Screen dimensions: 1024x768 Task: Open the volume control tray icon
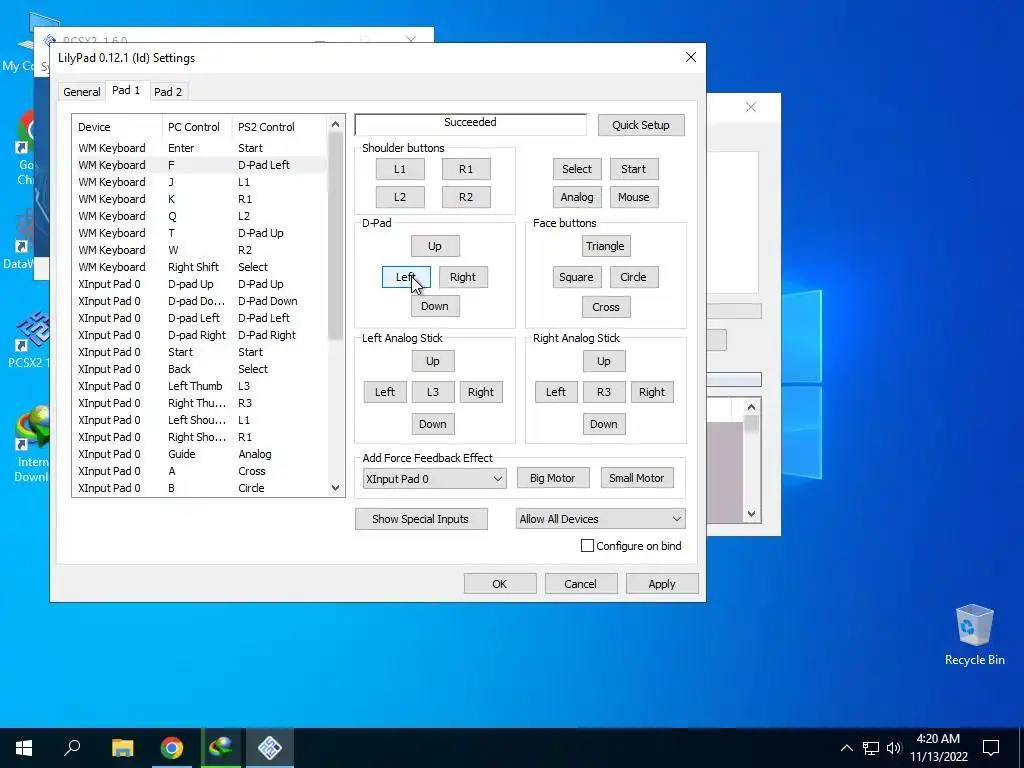click(x=894, y=748)
